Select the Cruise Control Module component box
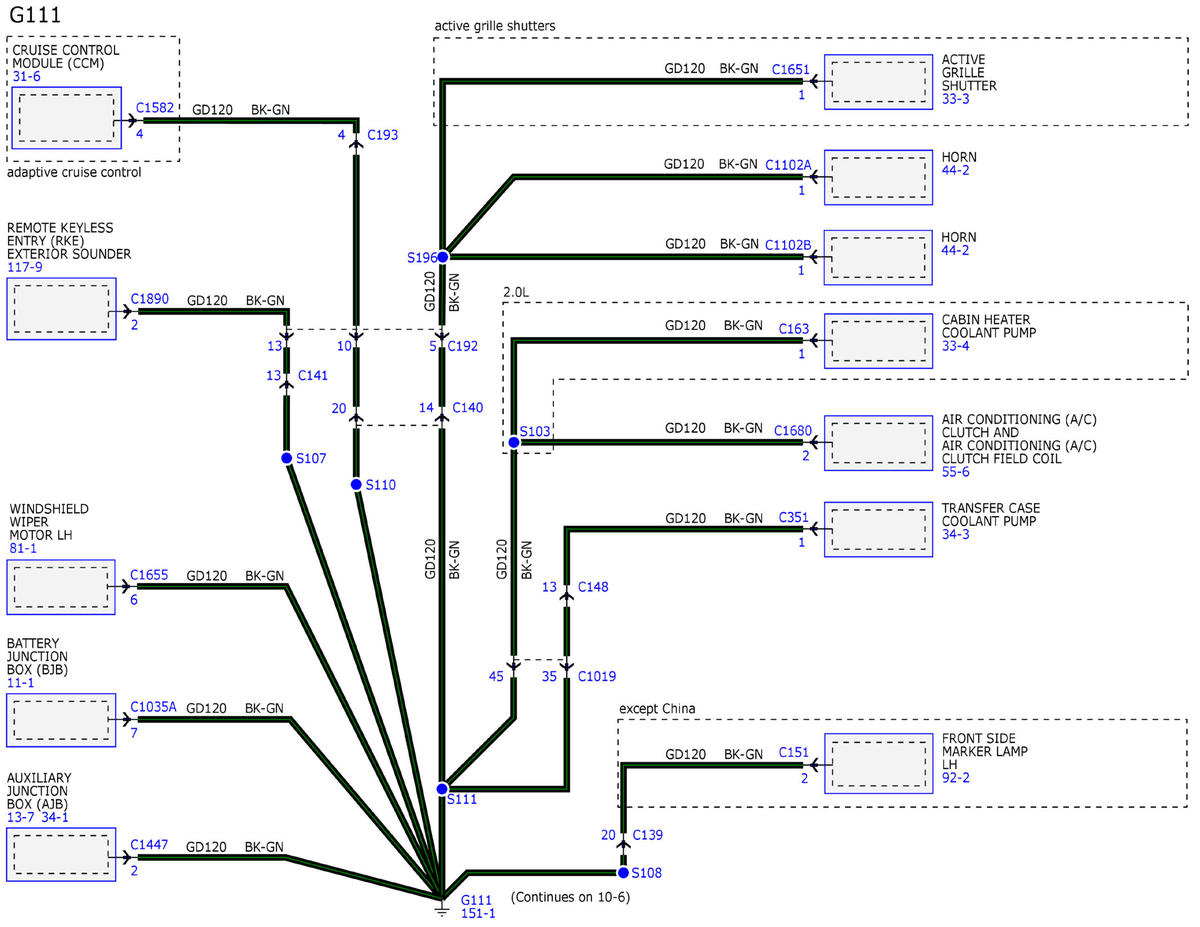 pyautogui.click(x=66, y=118)
